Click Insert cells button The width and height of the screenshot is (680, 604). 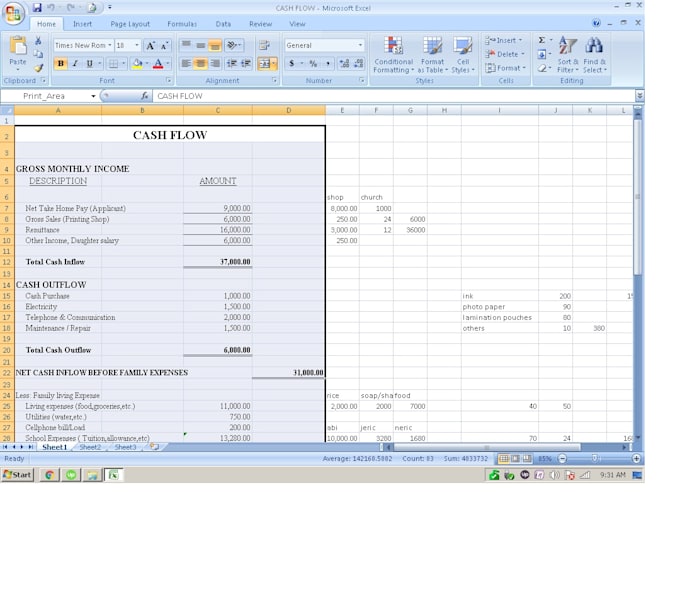(503, 40)
